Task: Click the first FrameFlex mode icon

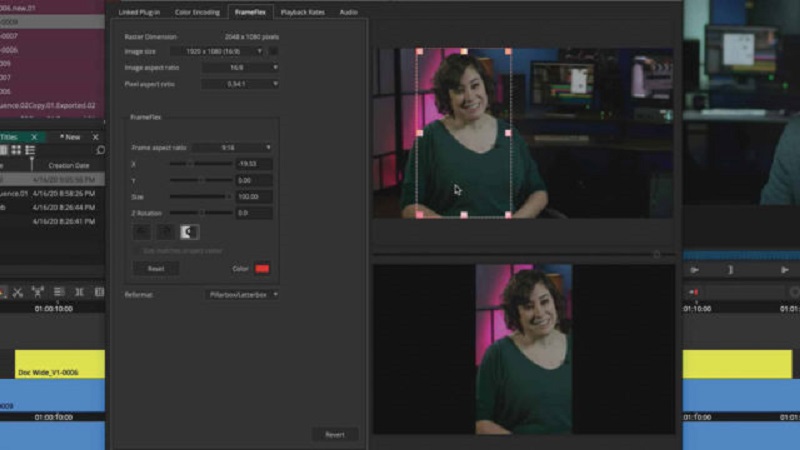Action: coord(143,232)
